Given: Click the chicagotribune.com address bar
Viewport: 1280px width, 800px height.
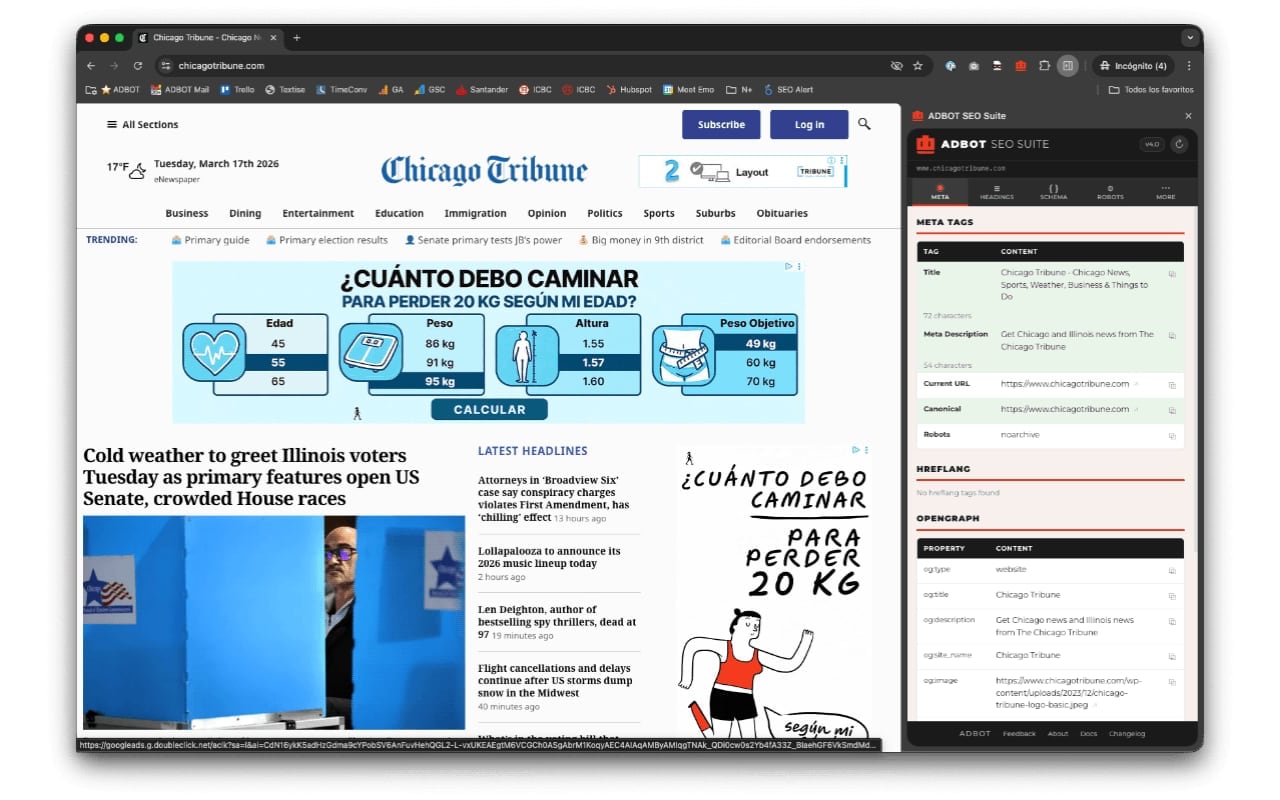Looking at the screenshot, I should tap(520, 66).
